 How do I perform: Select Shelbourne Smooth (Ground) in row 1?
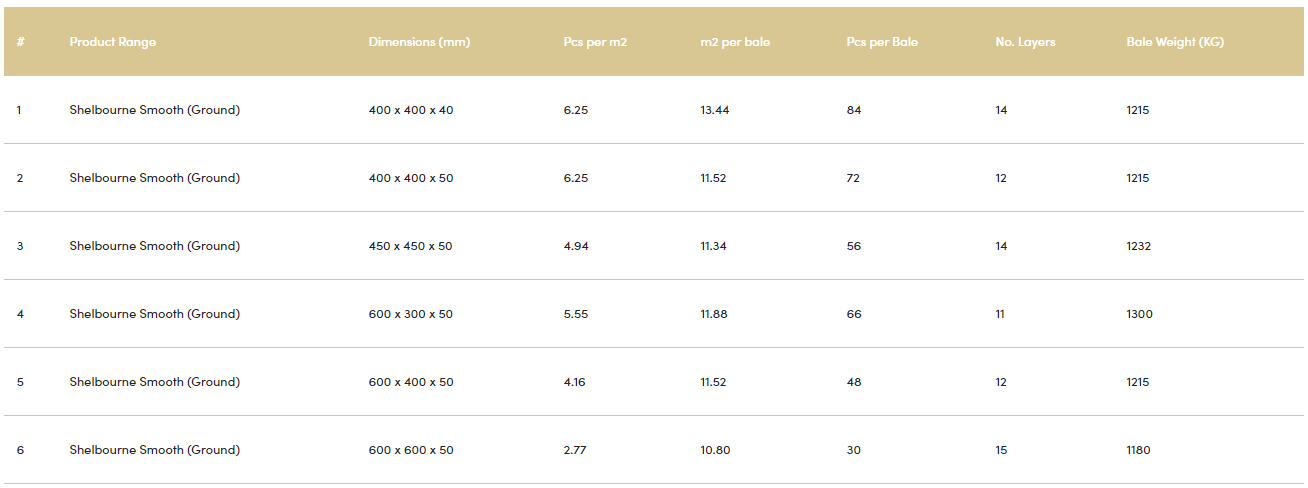click(x=155, y=110)
